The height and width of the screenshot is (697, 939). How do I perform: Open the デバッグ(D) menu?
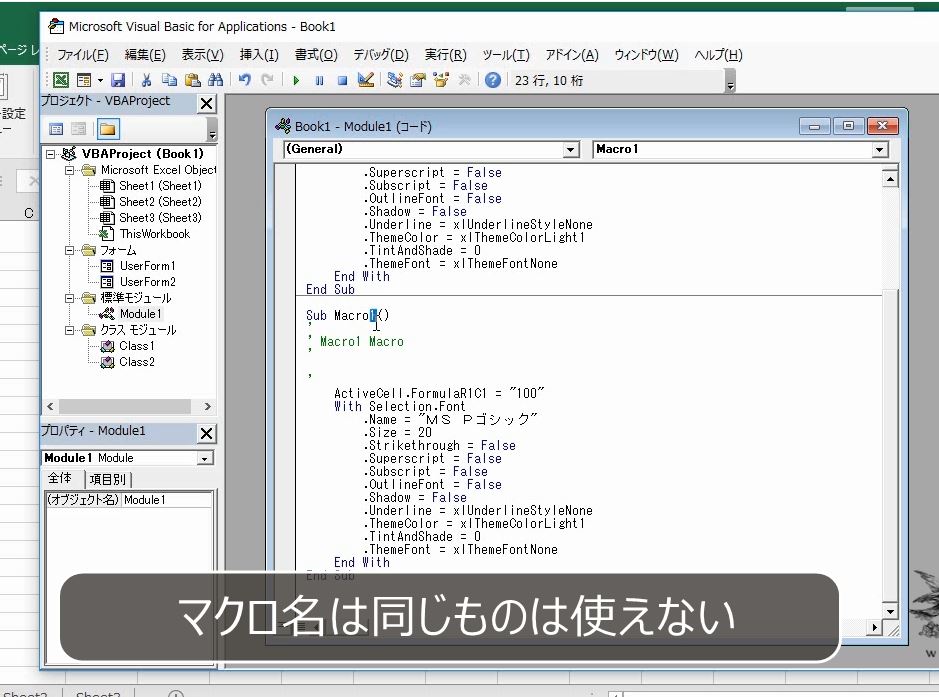[381, 55]
